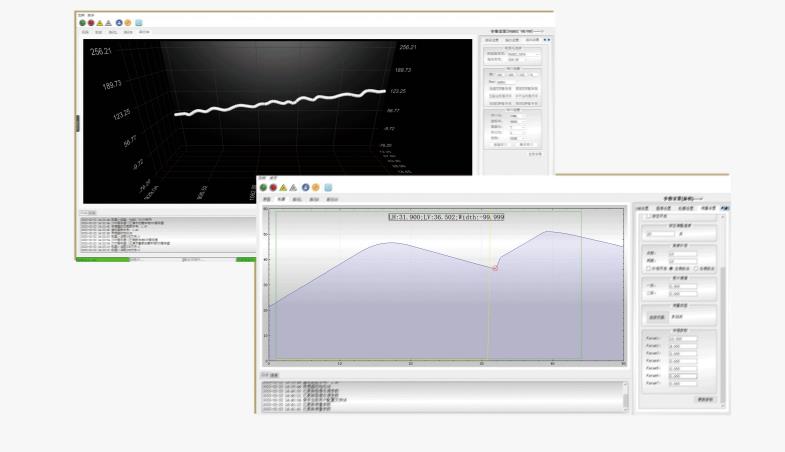Click the blue circle icon in the front window toolbar

tap(305, 187)
